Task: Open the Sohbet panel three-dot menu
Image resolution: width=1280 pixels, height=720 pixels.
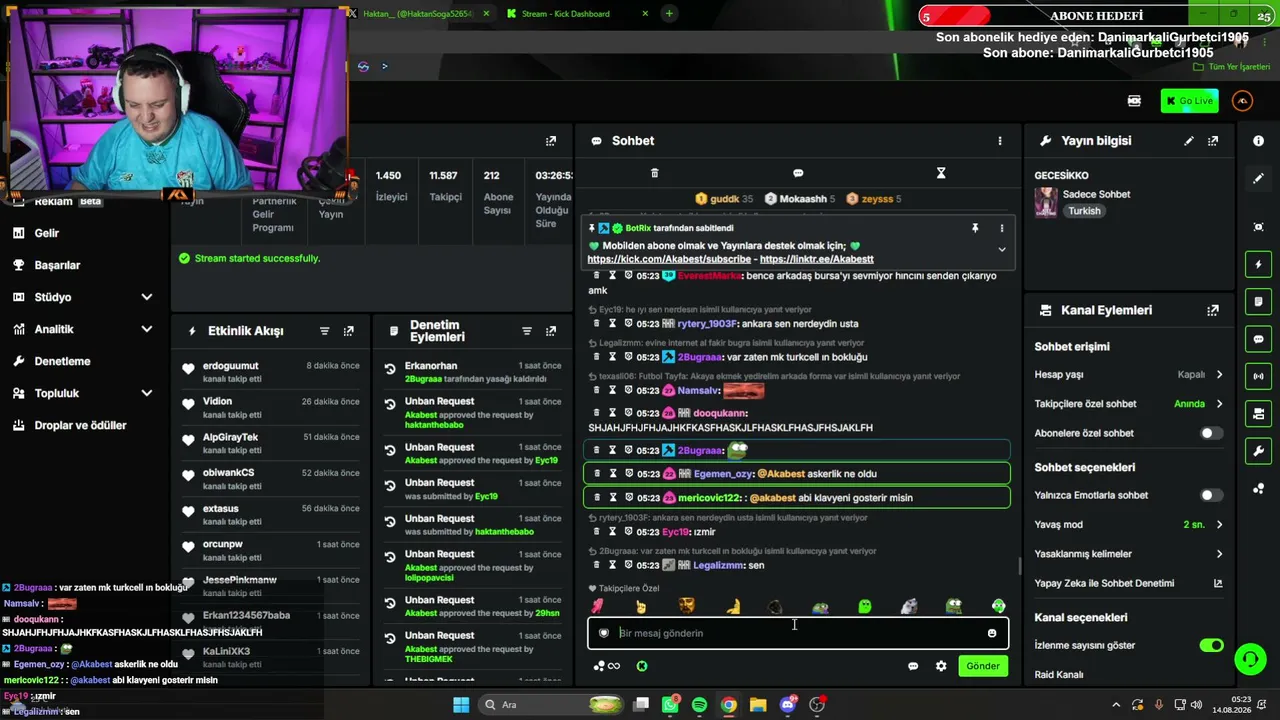Action: point(999,141)
